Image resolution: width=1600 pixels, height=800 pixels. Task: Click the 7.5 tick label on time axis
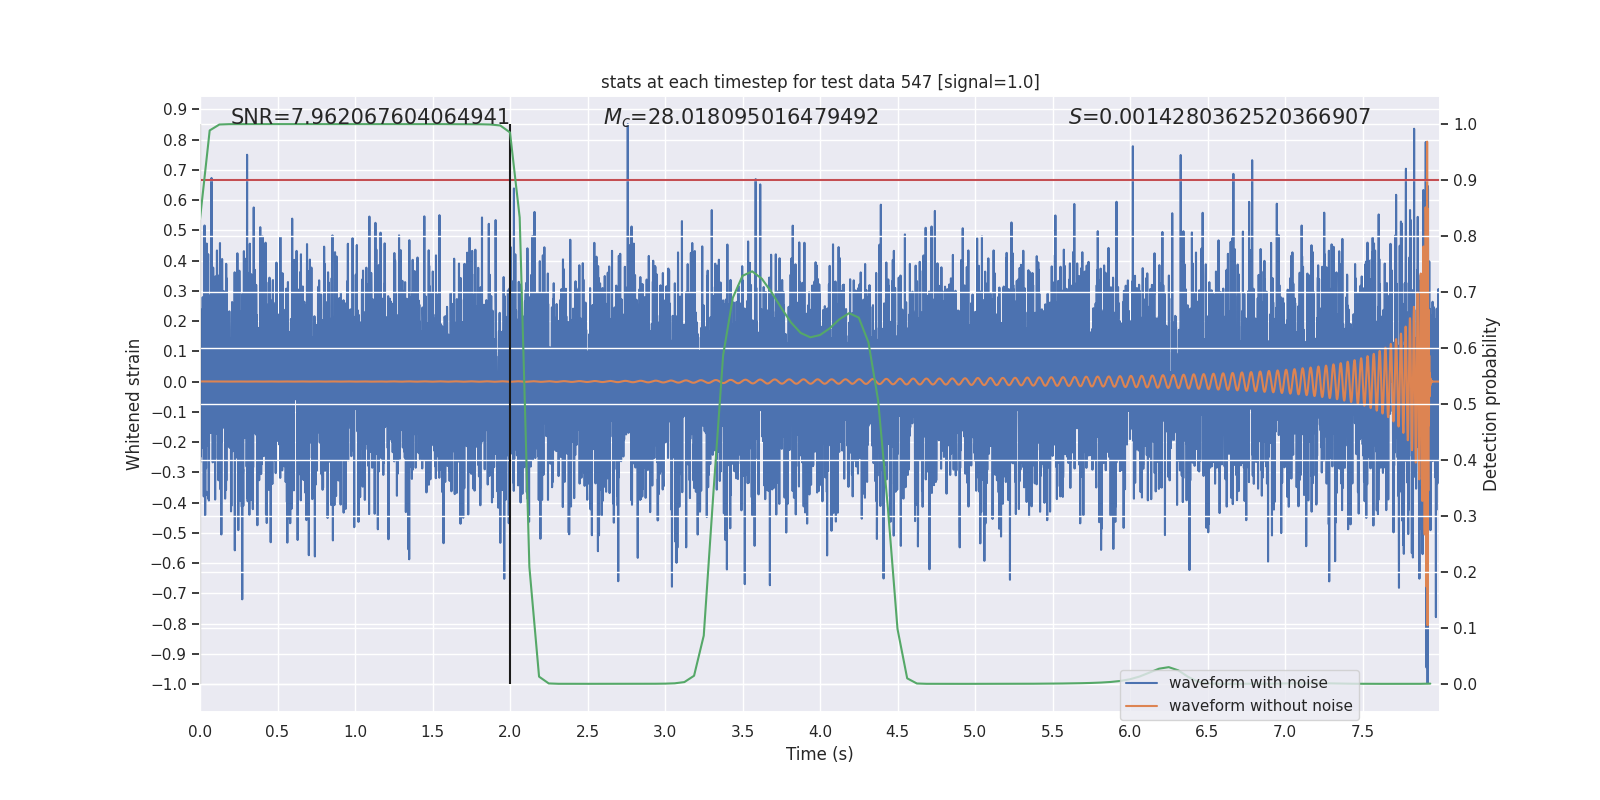point(1362,732)
